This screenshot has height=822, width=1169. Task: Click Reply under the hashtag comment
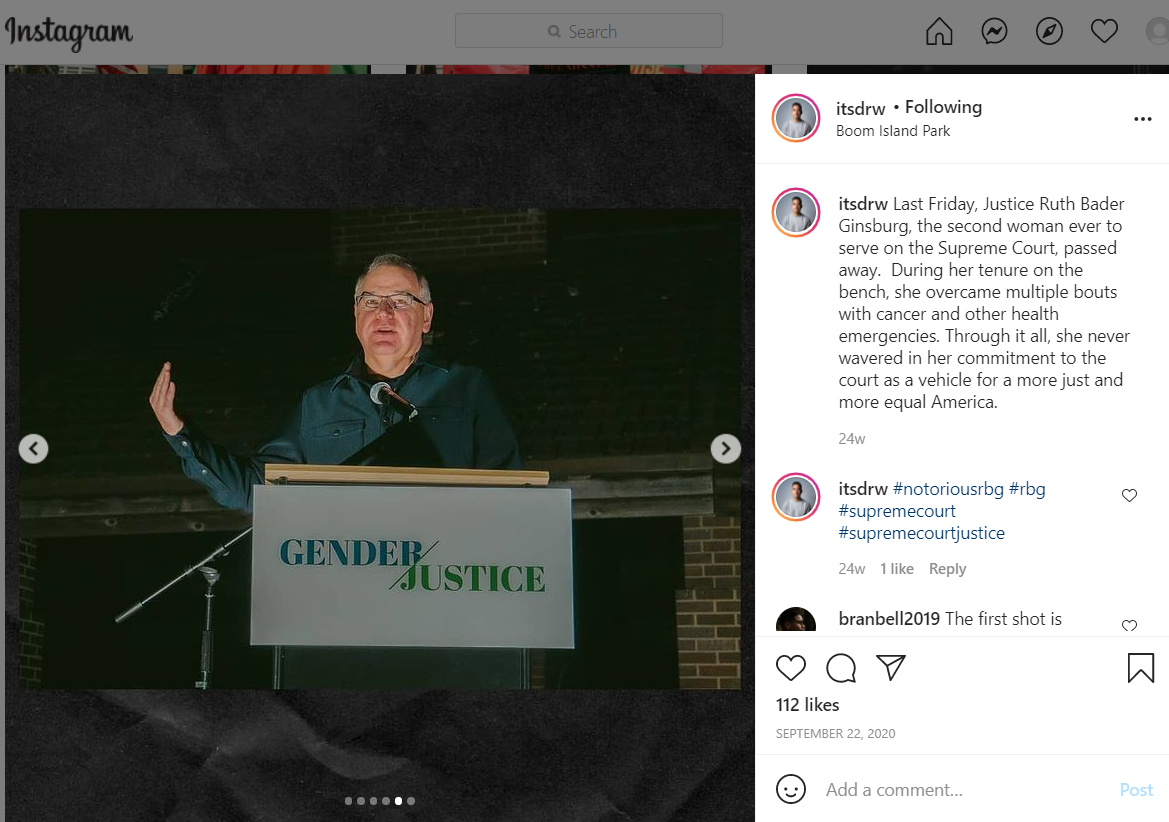pos(947,569)
